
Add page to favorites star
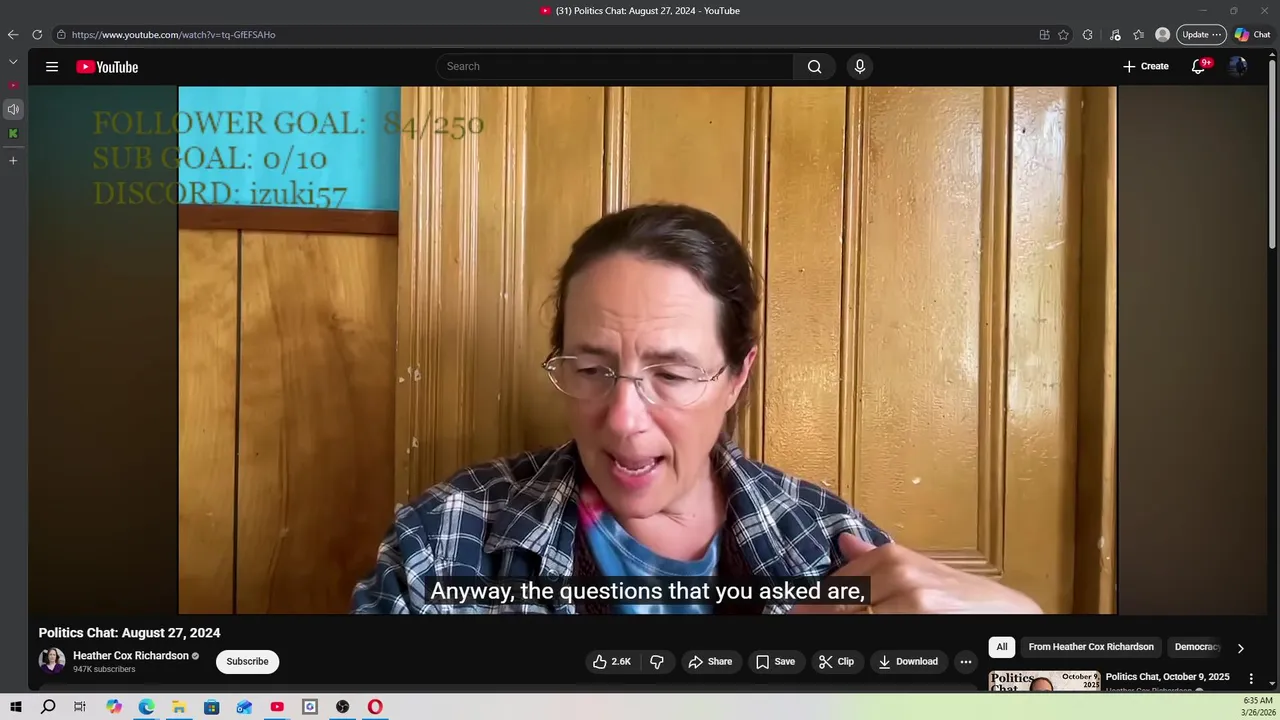(1063, 34)
